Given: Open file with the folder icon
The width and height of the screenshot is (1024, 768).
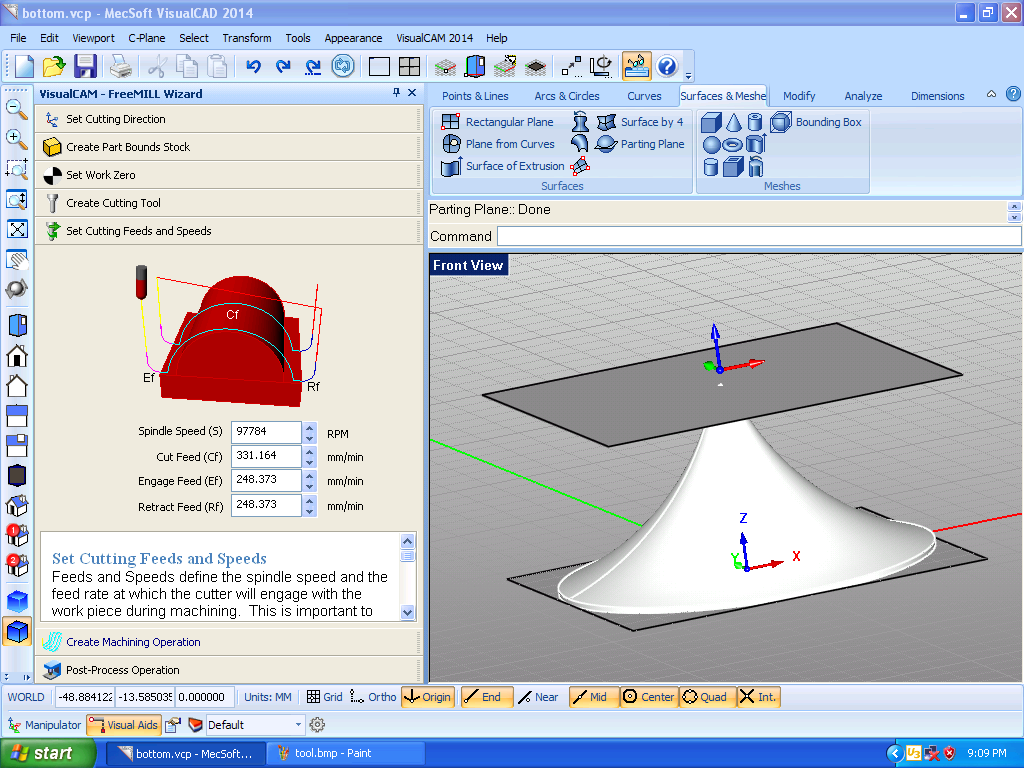Looking at the screenshot, I should point(54,66).
